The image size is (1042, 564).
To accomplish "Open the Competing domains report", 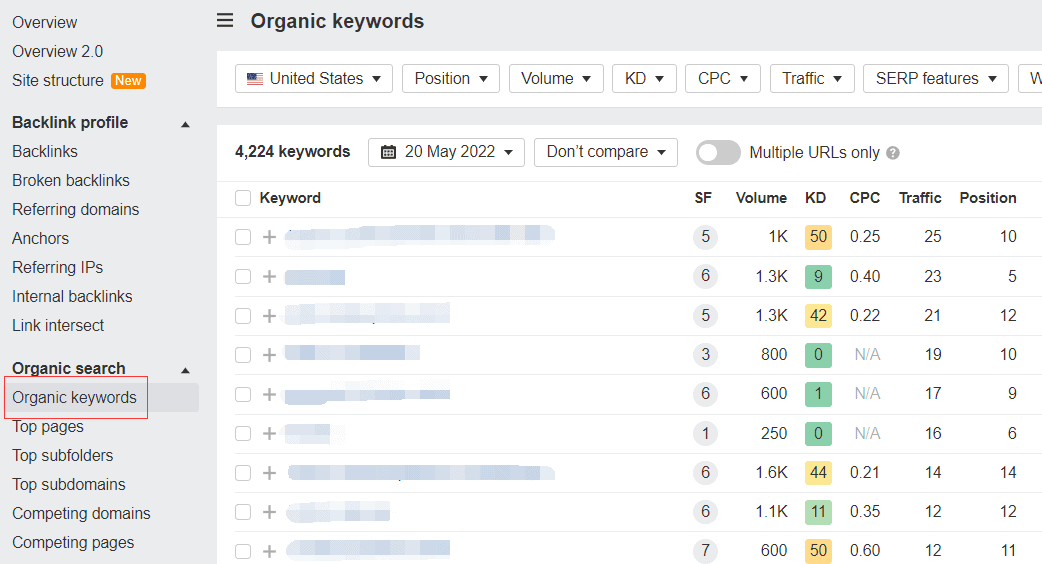I will (81, 513).
